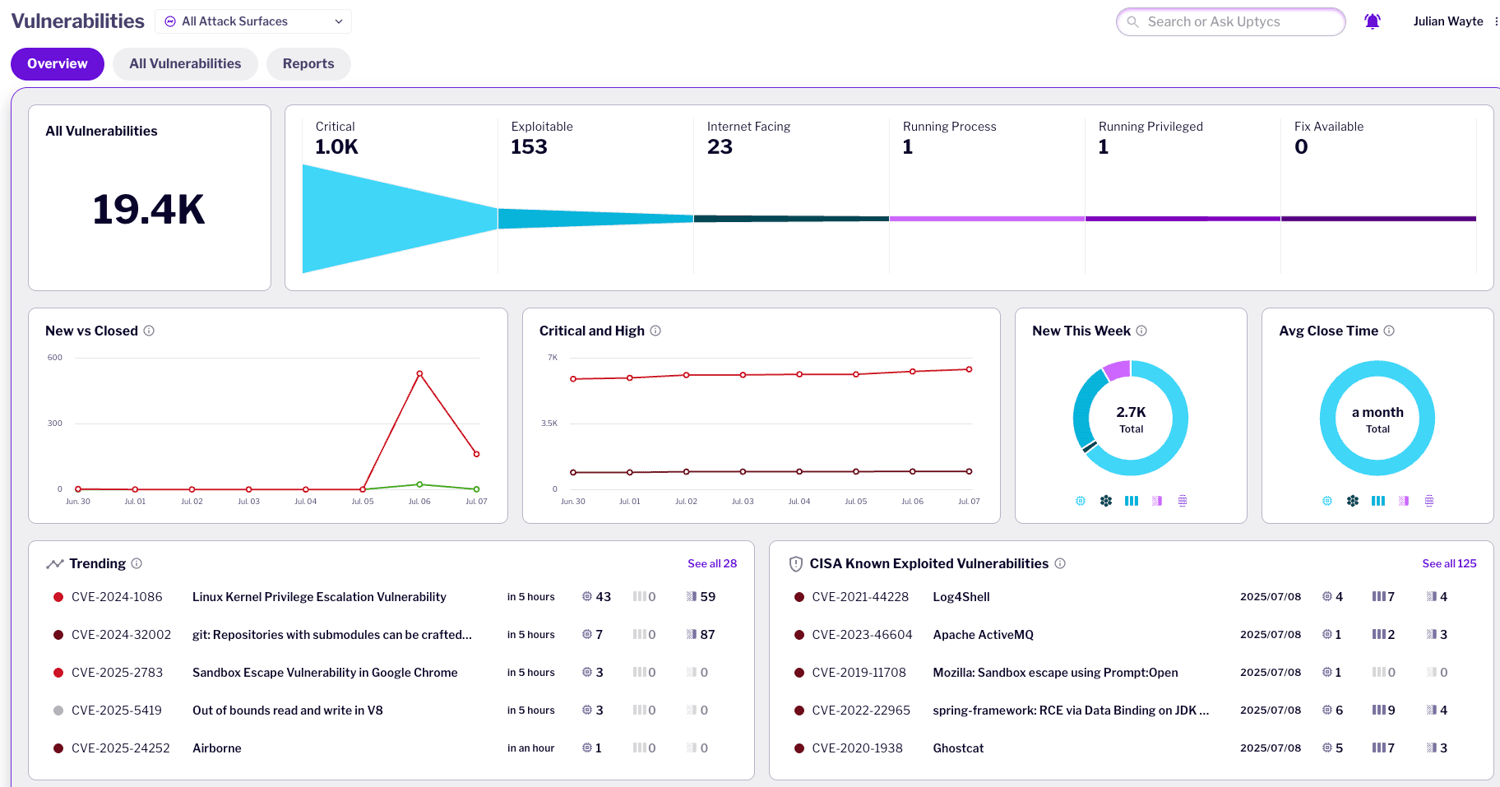Click the info icon next to Avg Close Time
The image size is (1500, 787).
(x=1389, y=331)
